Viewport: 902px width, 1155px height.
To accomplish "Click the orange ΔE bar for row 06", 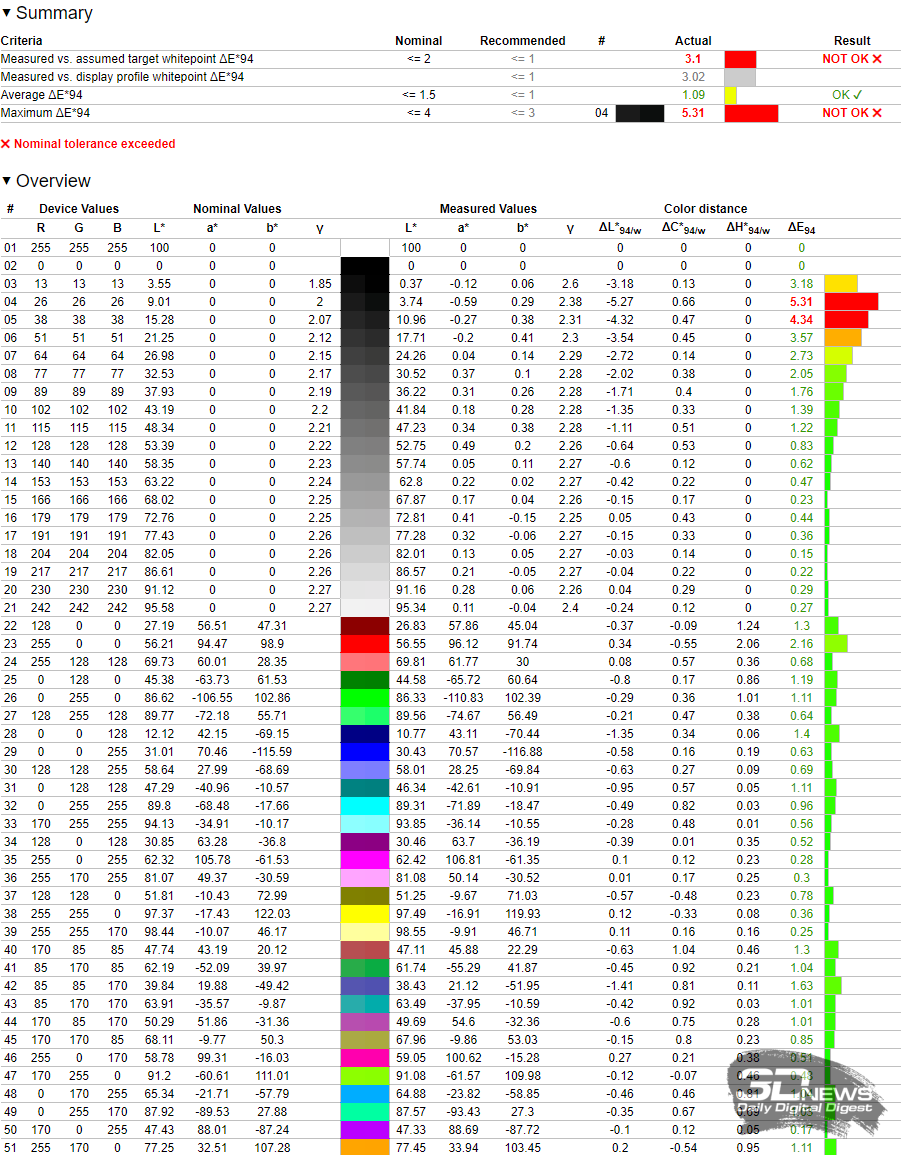I will [x=843, y=337].
